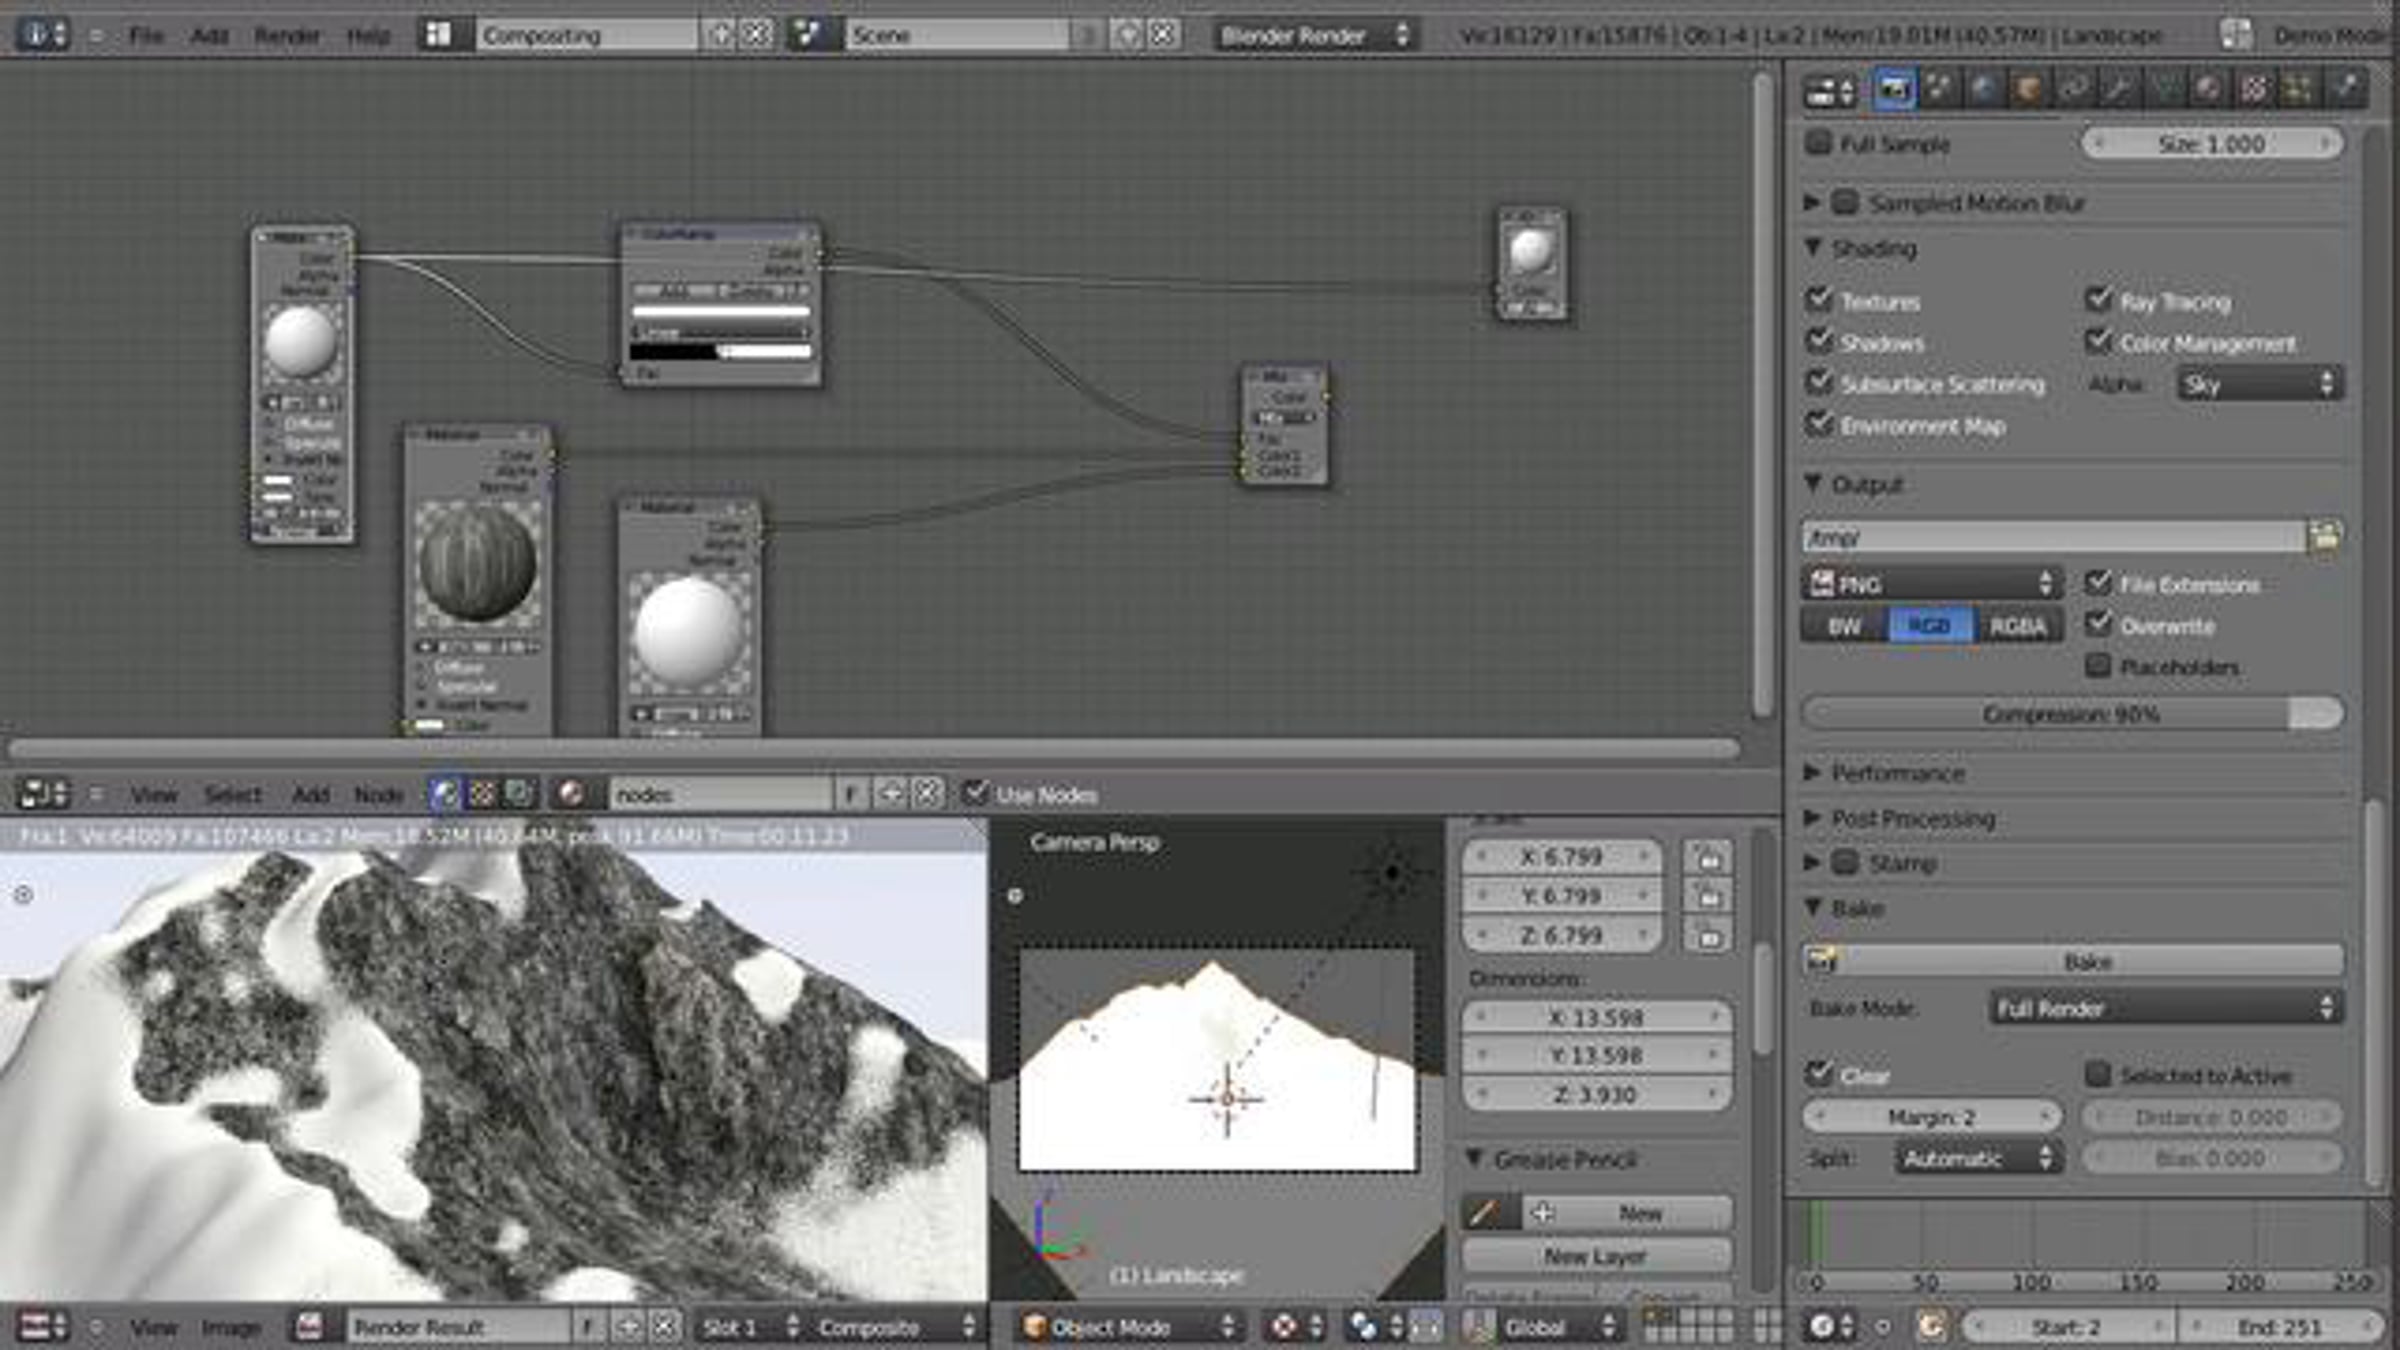Click the output path field /tmp/

point(2054,537)
